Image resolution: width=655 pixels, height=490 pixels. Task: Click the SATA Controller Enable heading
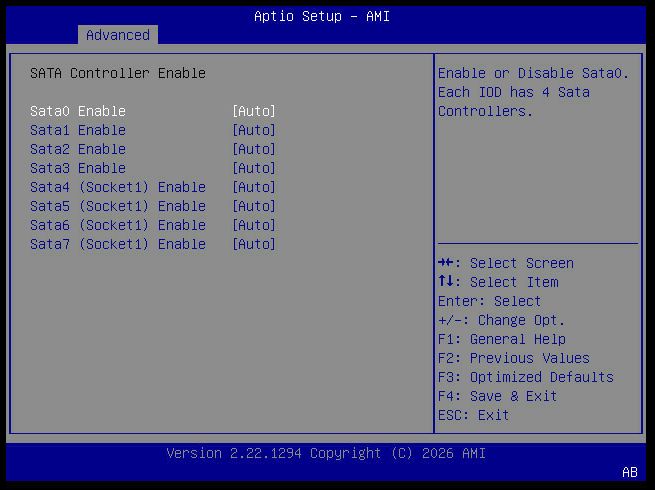(118, 73)
